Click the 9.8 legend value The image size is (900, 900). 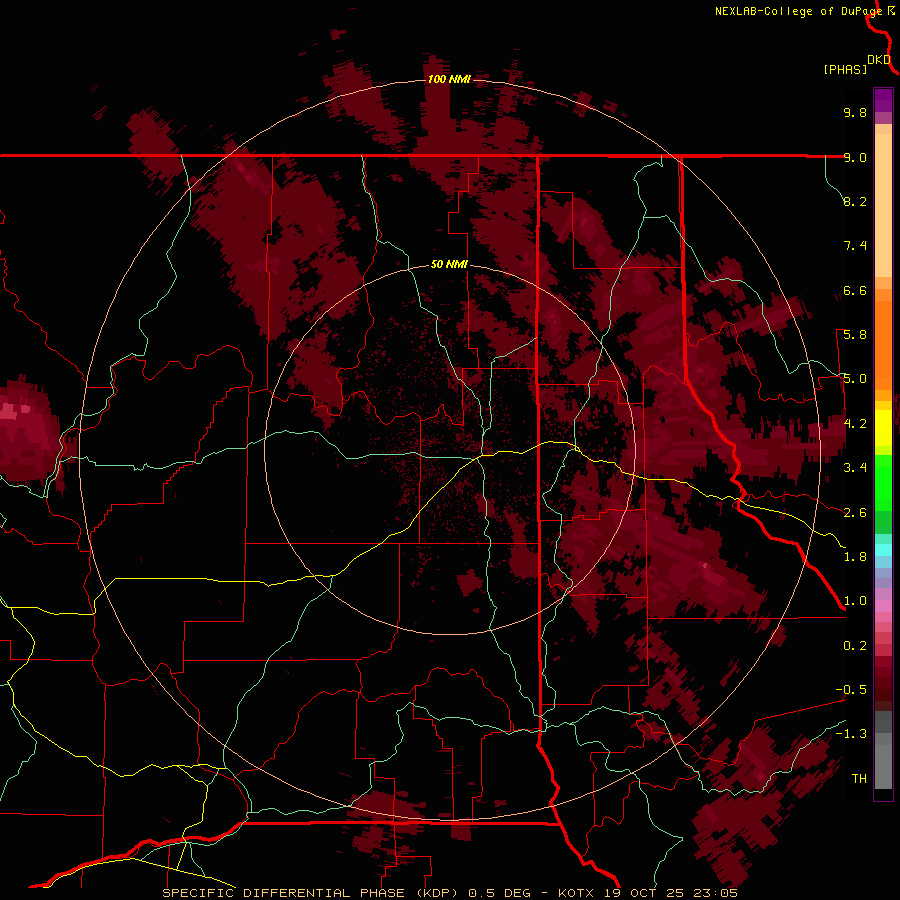coord(855,112)
